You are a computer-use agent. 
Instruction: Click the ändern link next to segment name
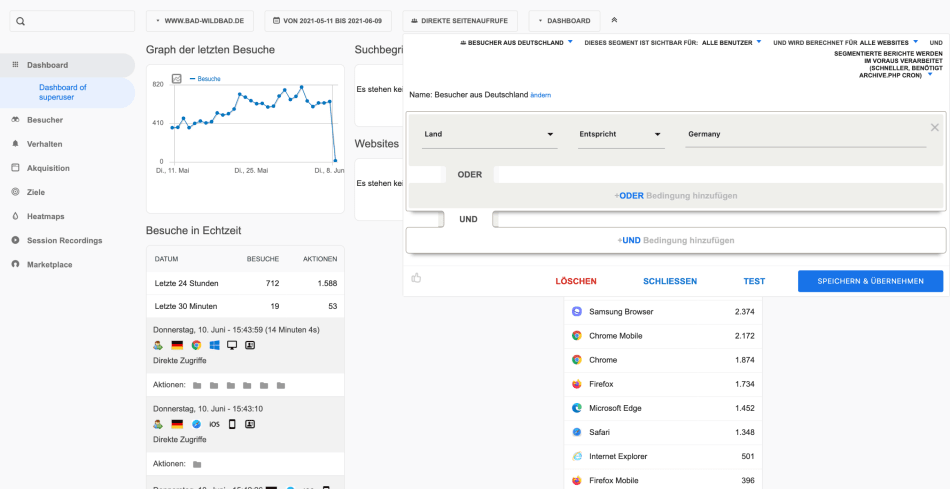[540, 95]
